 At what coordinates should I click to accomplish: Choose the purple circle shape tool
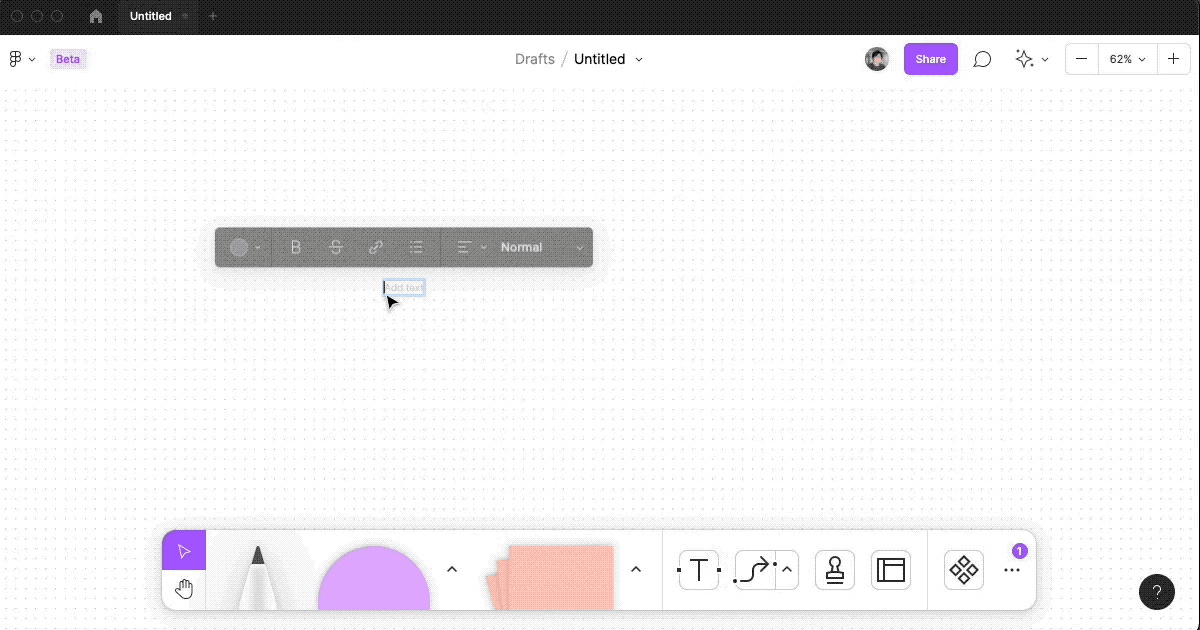(x=374, y=578)
